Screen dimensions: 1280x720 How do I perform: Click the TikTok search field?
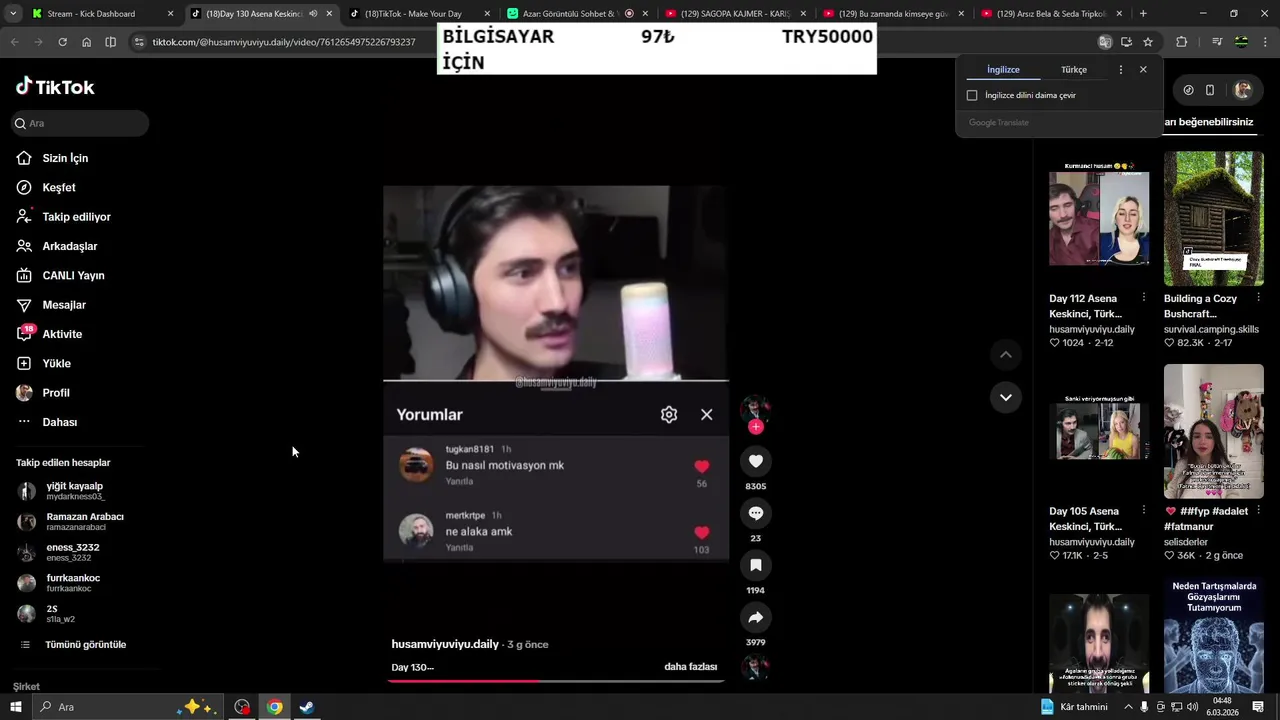tap(80, 123)
